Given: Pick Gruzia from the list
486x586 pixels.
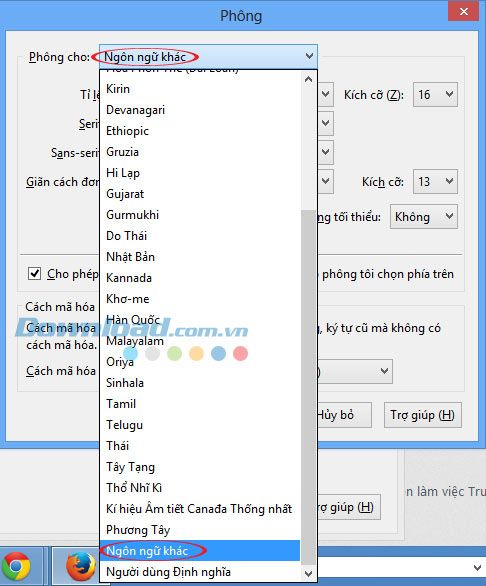Looking at the screenshot, I should [200, 152].
